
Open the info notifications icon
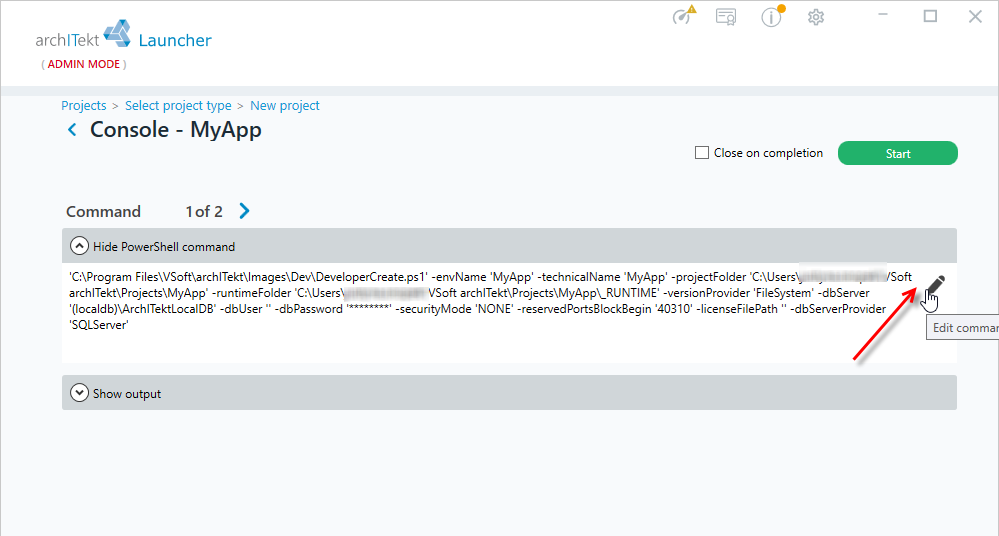(x=772, y=17)
